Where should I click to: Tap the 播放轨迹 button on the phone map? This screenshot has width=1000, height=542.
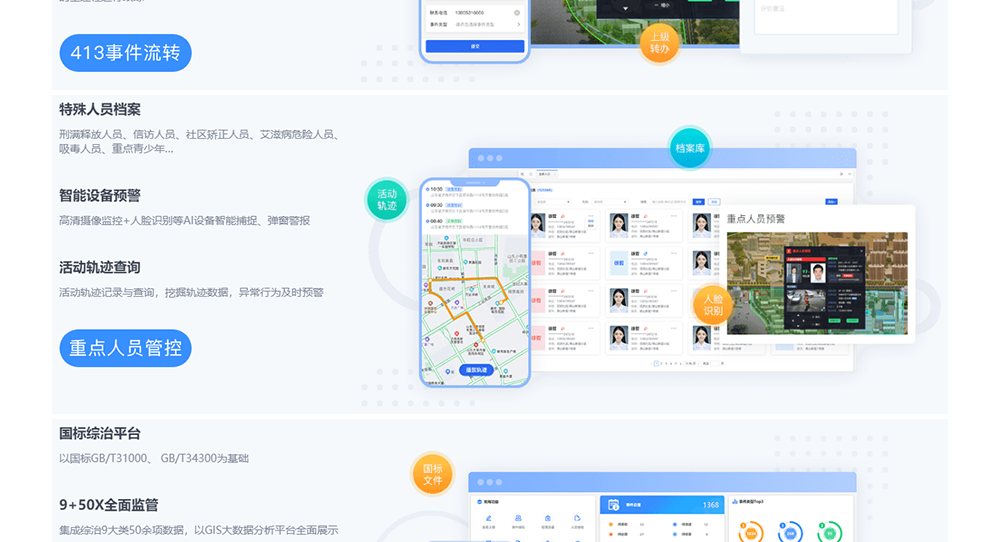(x=476, y=370)
